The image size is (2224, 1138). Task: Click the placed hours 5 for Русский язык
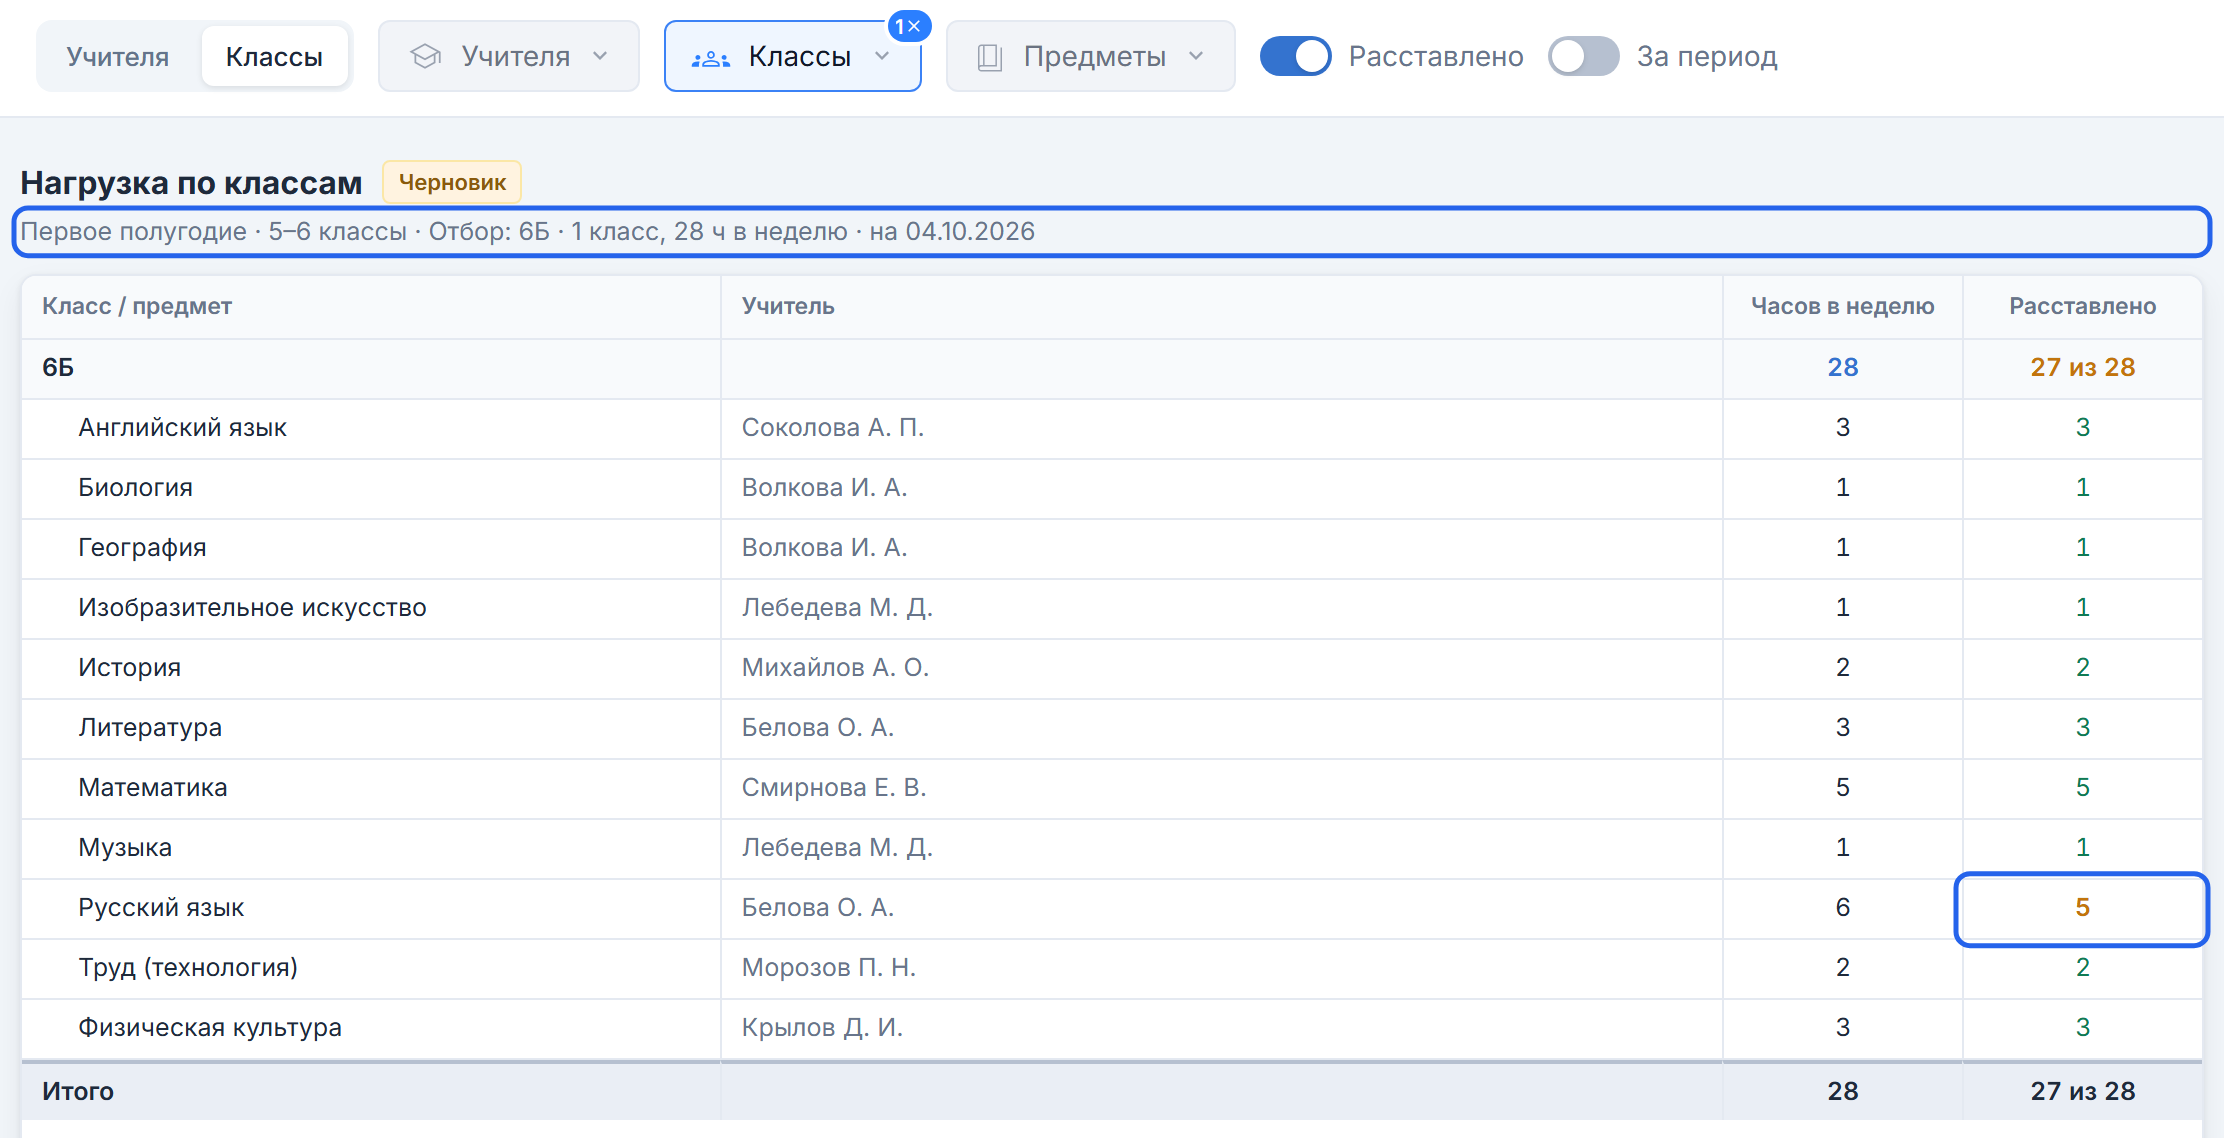2083,908
